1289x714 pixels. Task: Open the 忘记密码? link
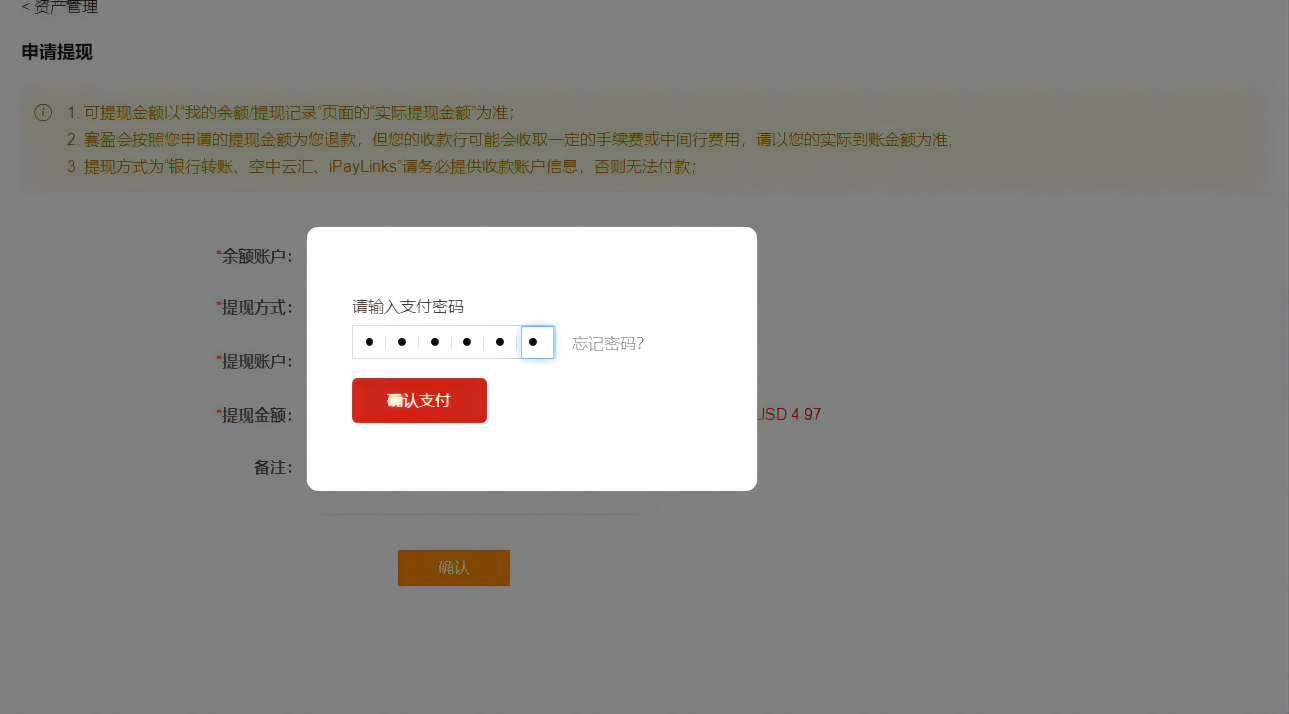608,343
